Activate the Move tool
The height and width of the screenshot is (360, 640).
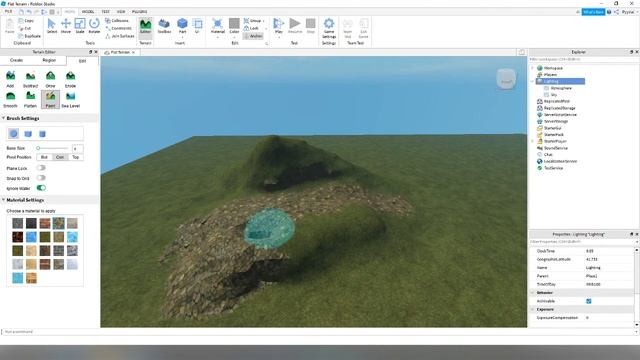point(66,26)
